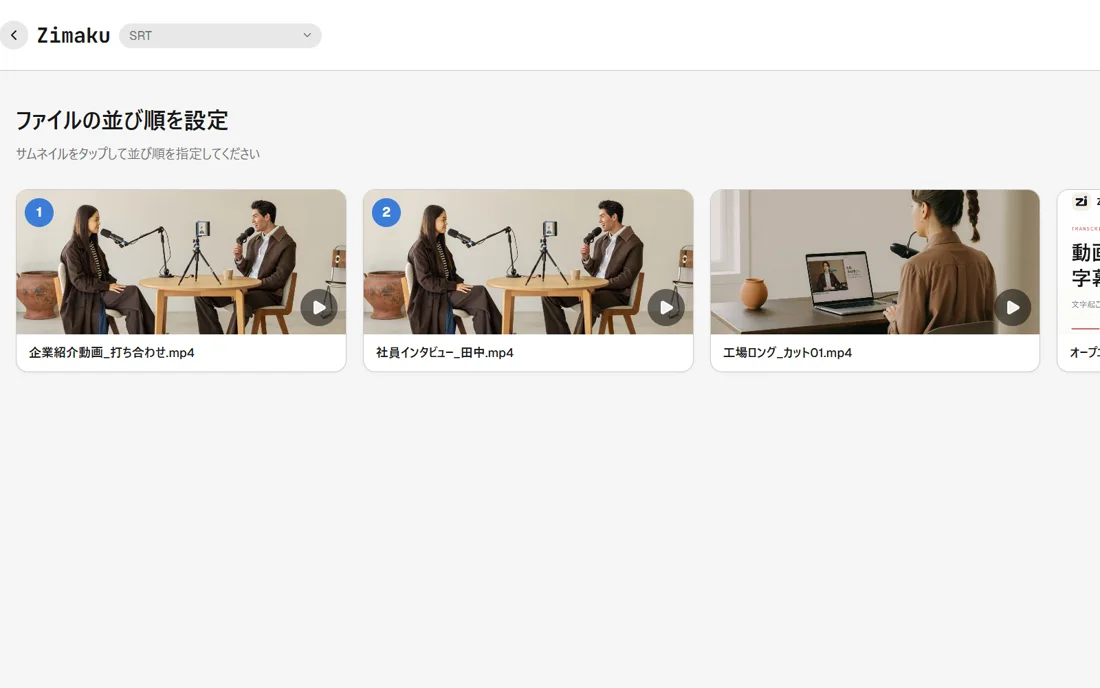
Task: Click file name 企業紹介動画_打ち合わせ.mp4
Action: coord(112,353)
